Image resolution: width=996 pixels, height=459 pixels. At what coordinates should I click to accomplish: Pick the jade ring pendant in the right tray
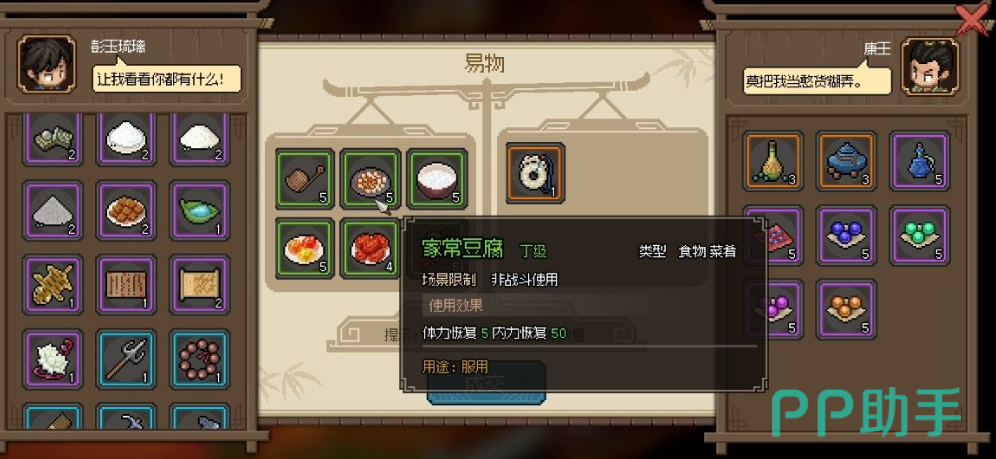click(x=535, y=173)
